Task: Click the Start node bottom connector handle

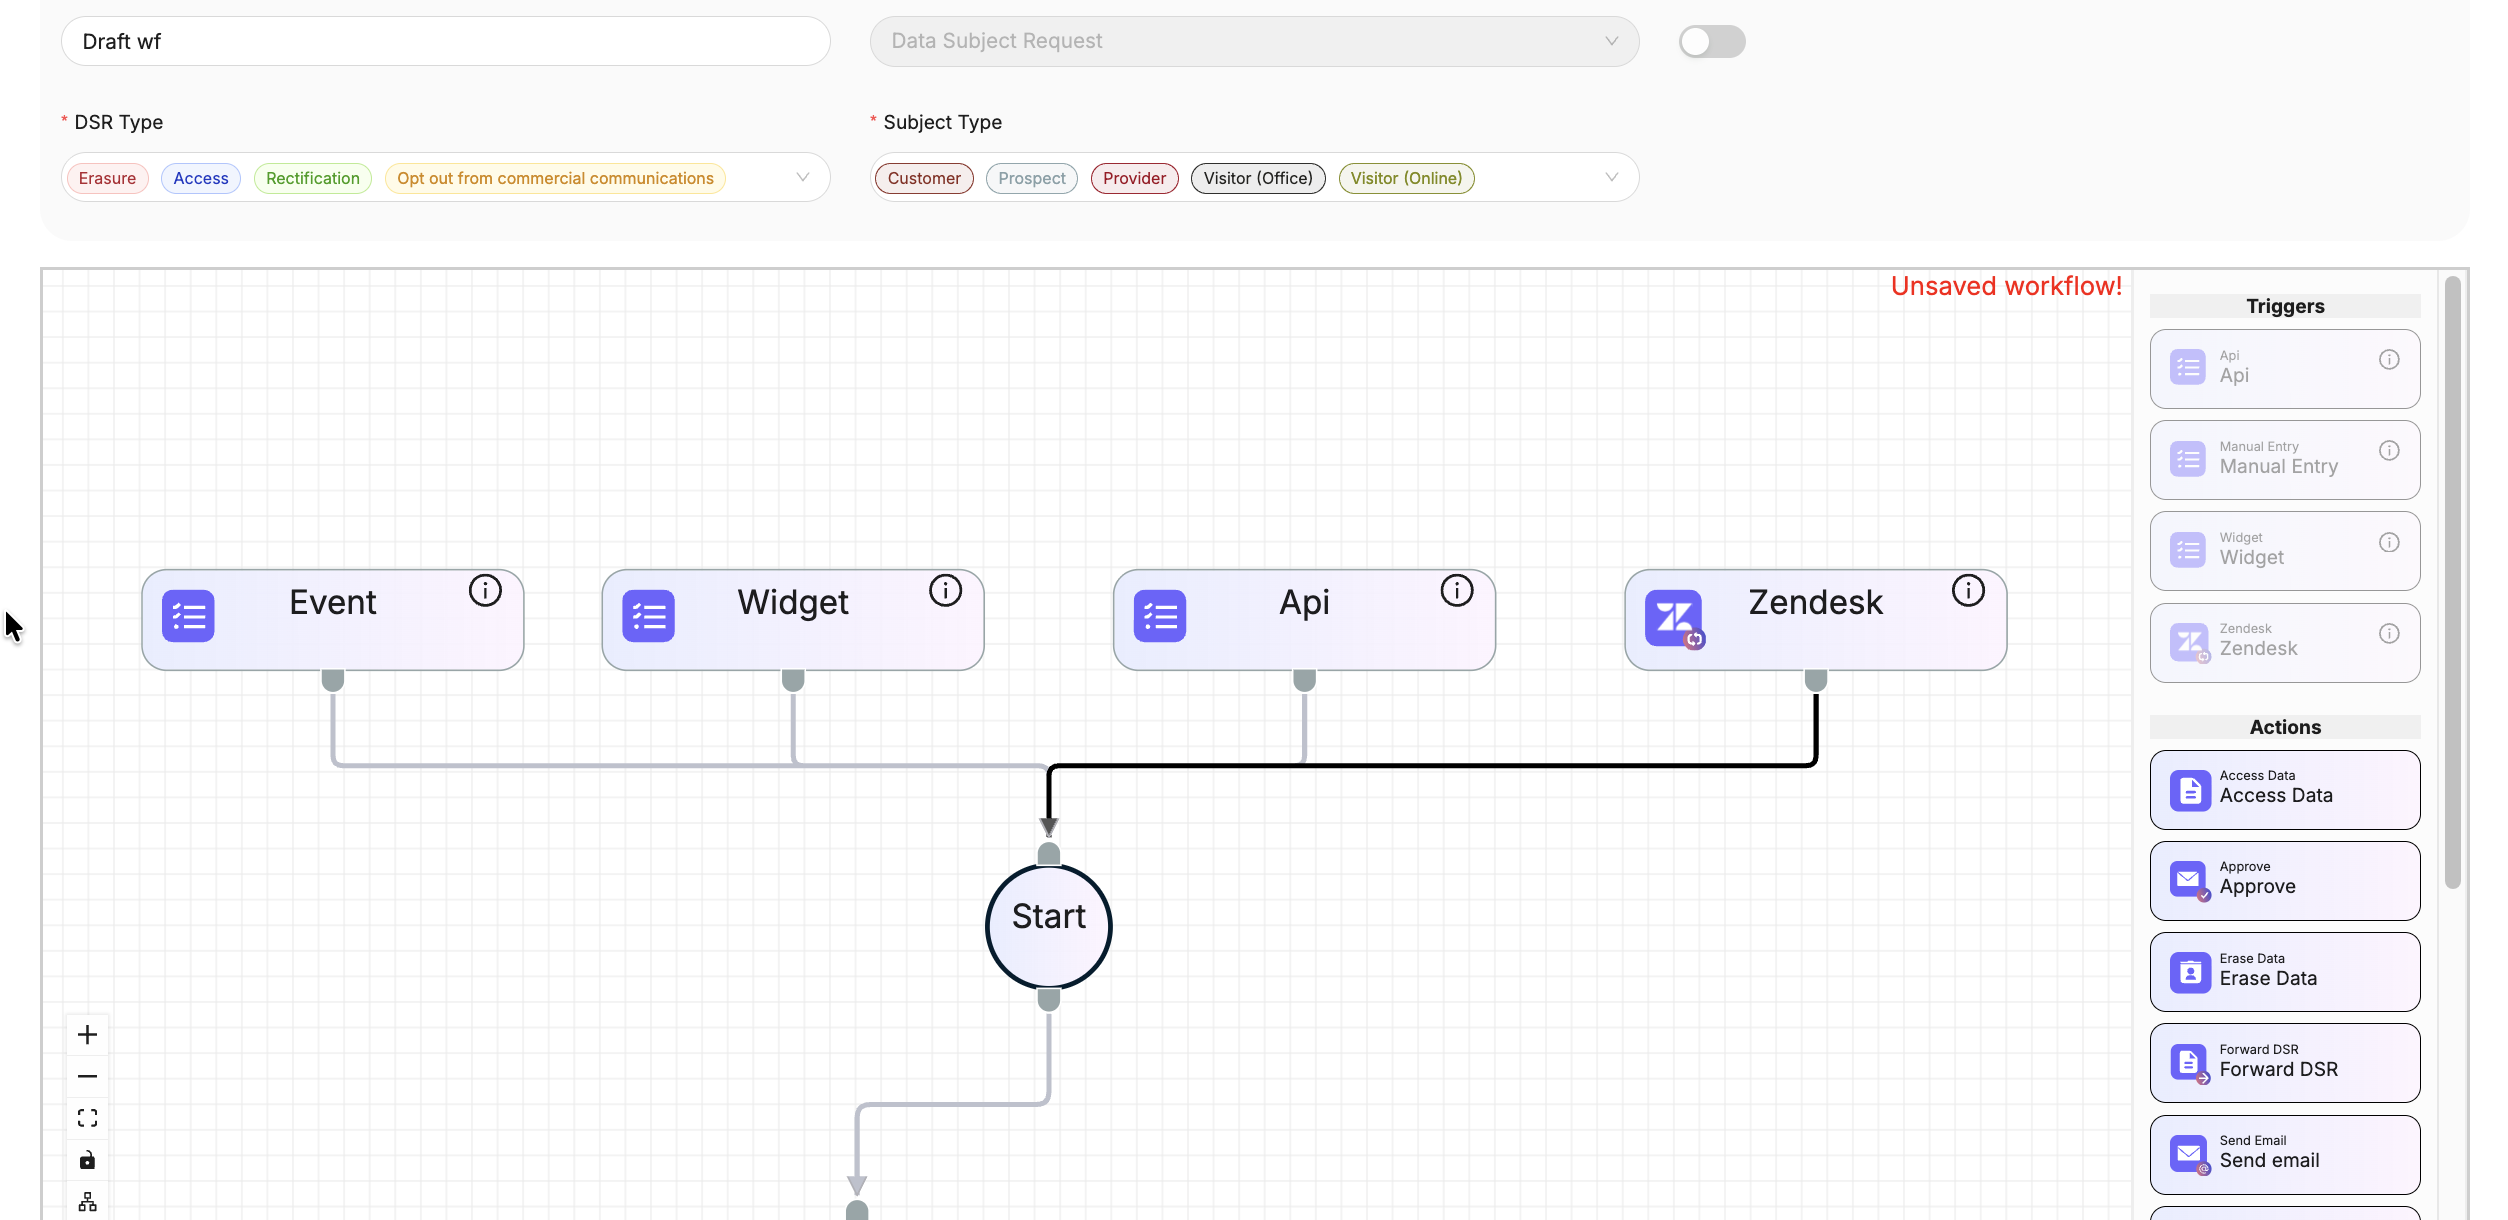Action: pyautogui.click(x=1049, y=1000)
